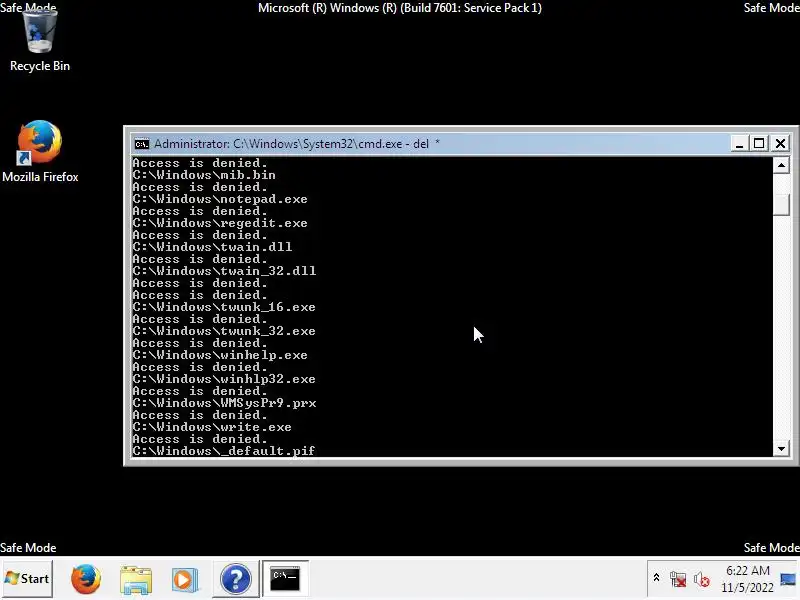Click the Show desktop button

coord(788,580)
